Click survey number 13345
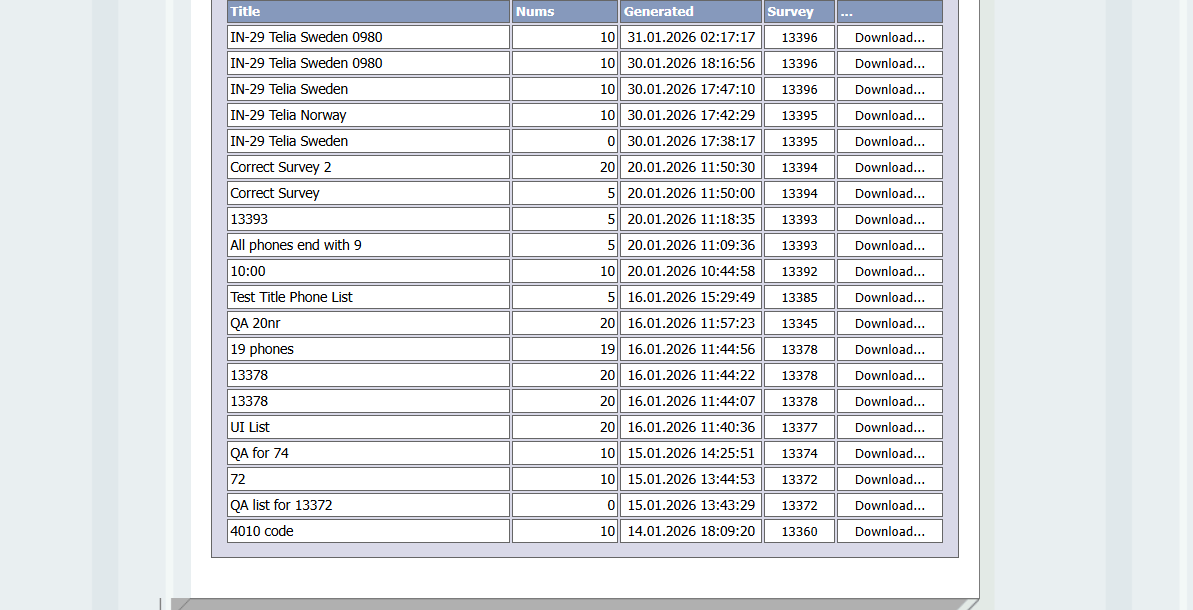 click(799, 323)
